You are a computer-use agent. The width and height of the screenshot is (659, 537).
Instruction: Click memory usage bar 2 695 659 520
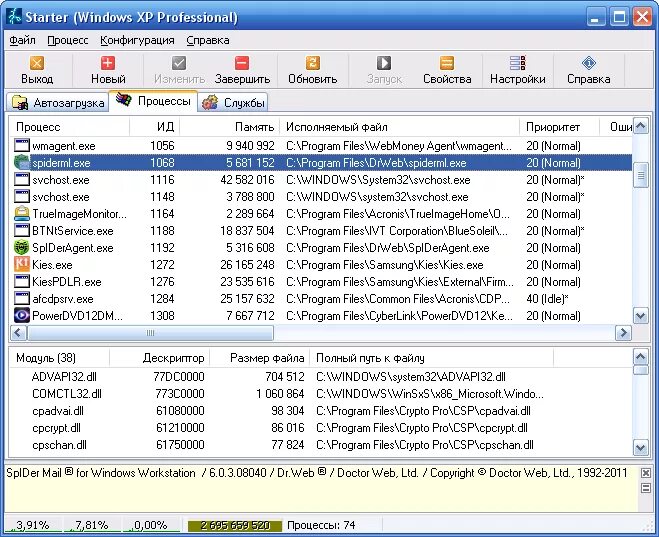click(235, 526)
